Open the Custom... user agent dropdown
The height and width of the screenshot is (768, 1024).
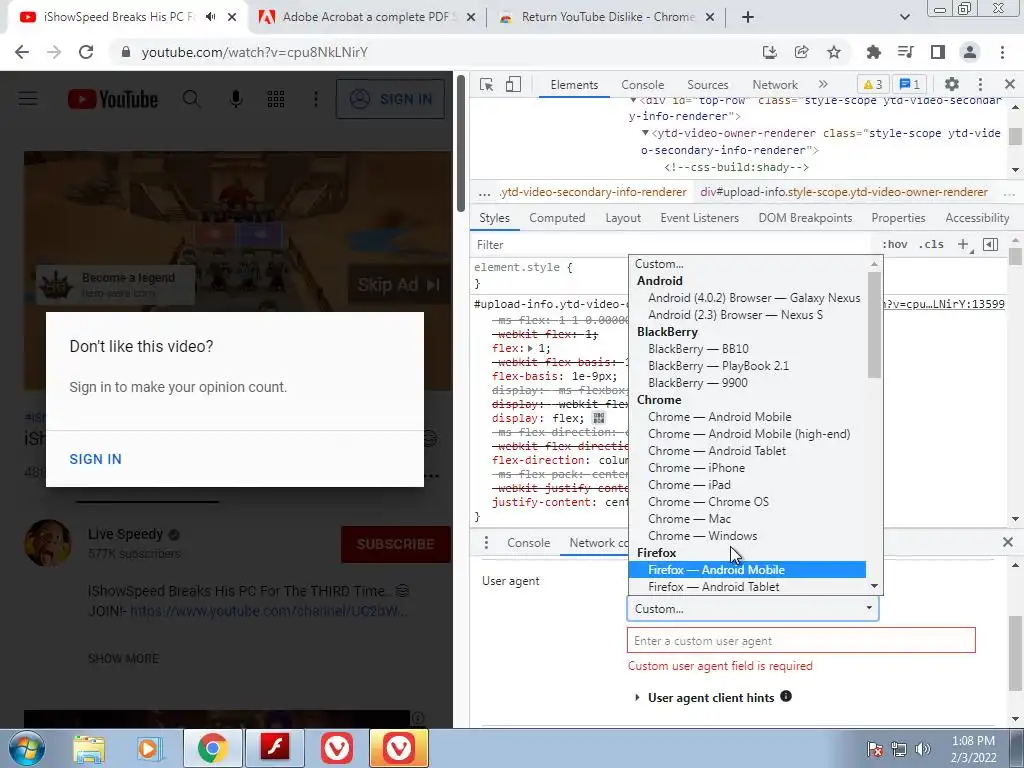click(x=752, y=609)
